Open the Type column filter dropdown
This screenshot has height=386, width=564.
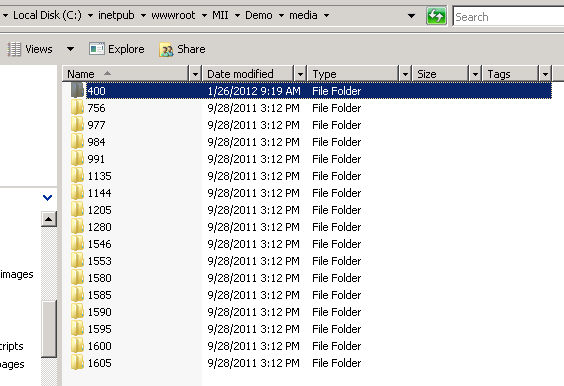tap(405, 74)
